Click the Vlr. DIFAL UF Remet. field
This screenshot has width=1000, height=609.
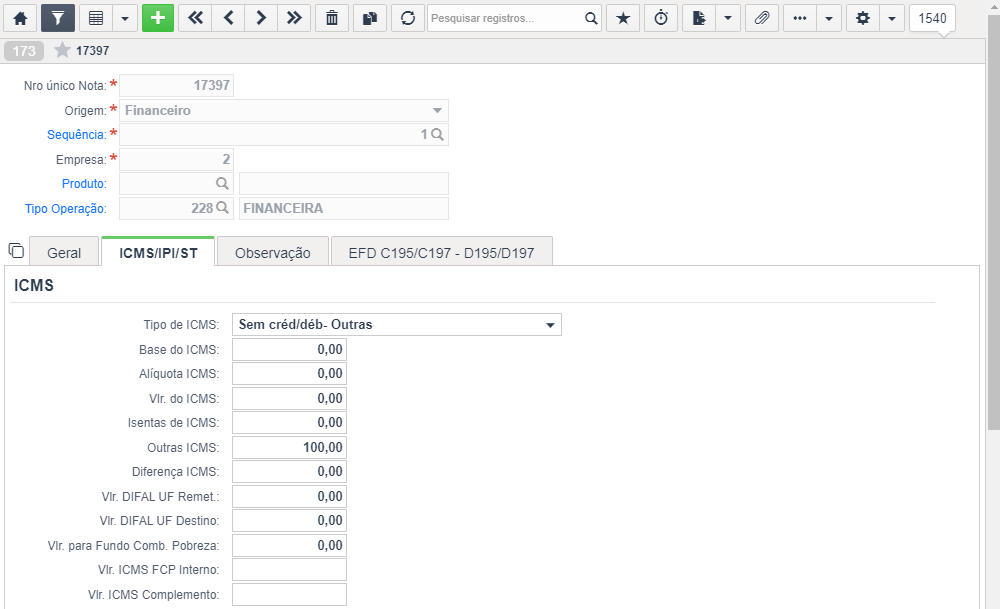click(x=290, y=496)
